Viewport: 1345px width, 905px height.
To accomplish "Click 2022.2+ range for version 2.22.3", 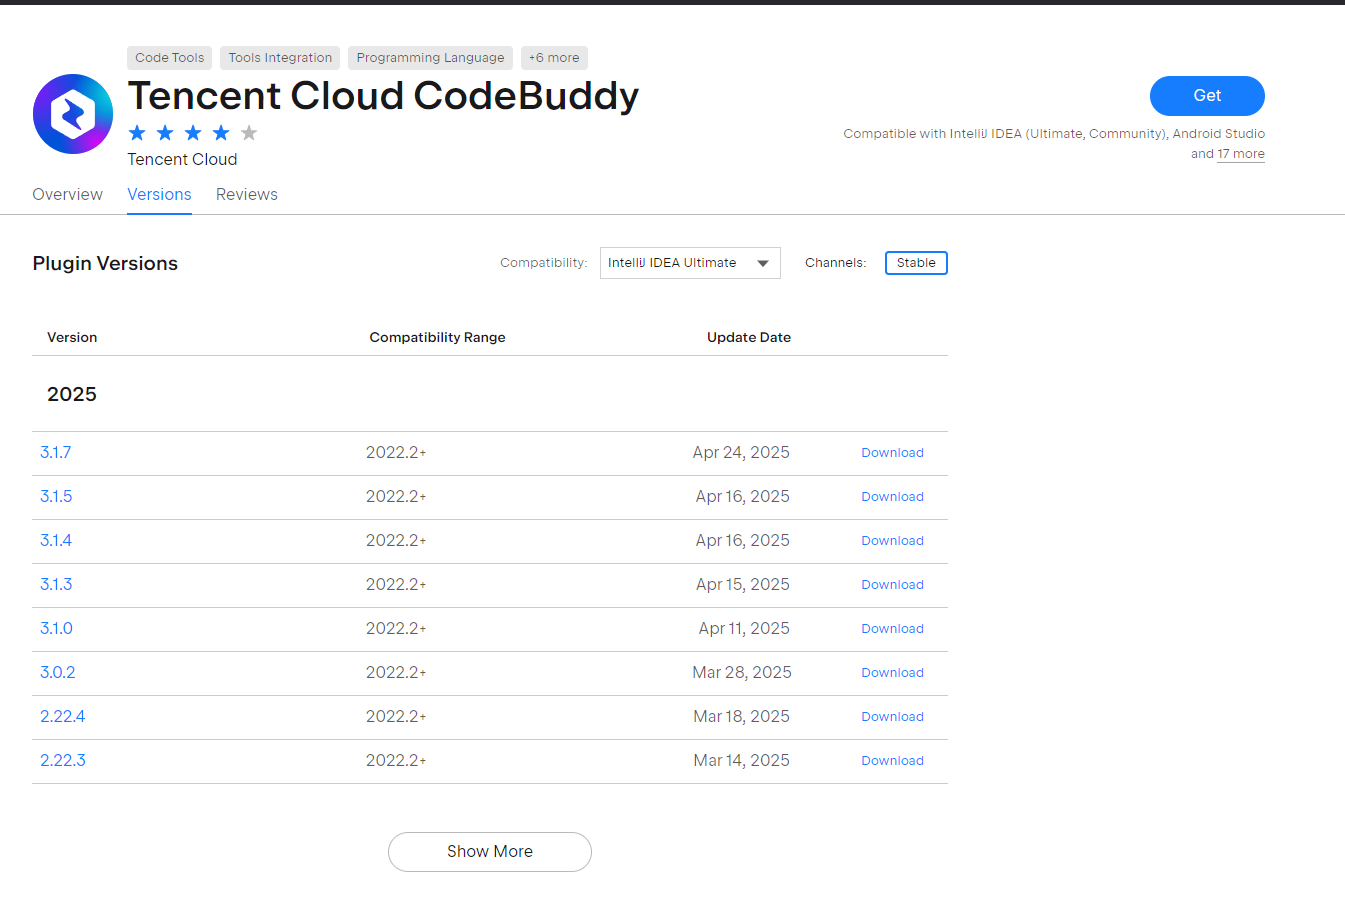I will click(x=396, y=760).
